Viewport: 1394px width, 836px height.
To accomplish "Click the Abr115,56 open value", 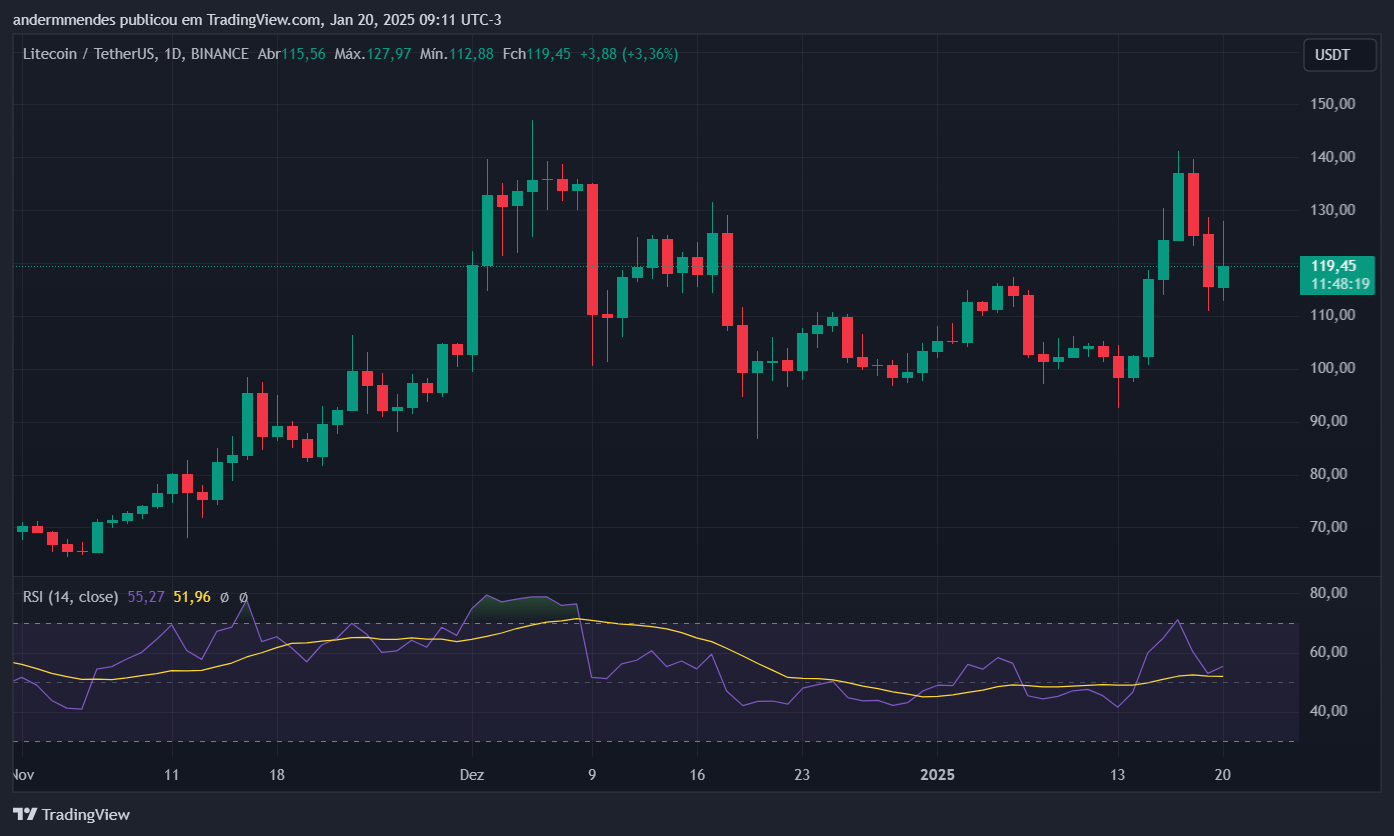I will [x=291, y=54].
